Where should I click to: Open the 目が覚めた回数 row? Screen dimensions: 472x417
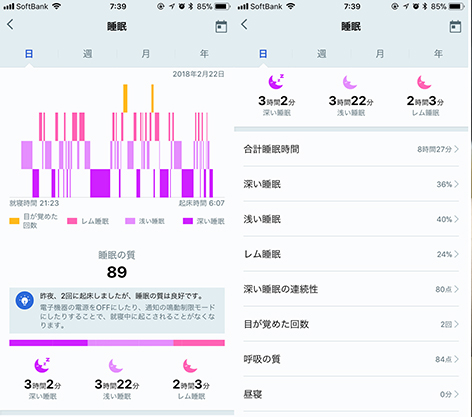[x=351, y=324]
